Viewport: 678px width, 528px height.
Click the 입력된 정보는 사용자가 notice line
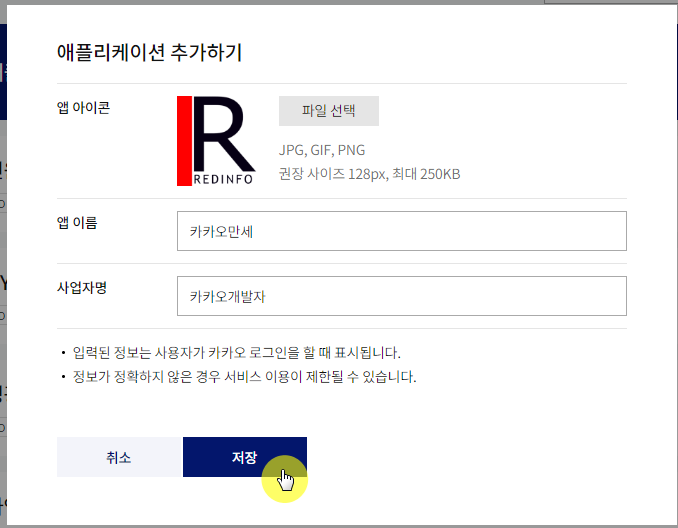click(237, 352)
